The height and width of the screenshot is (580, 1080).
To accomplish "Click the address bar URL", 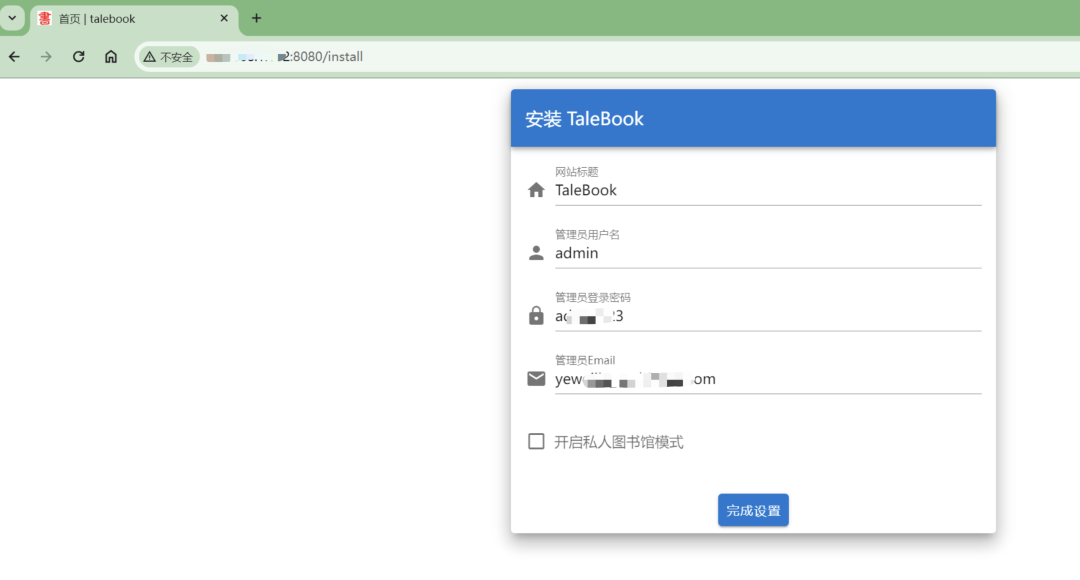I will 284,56.
